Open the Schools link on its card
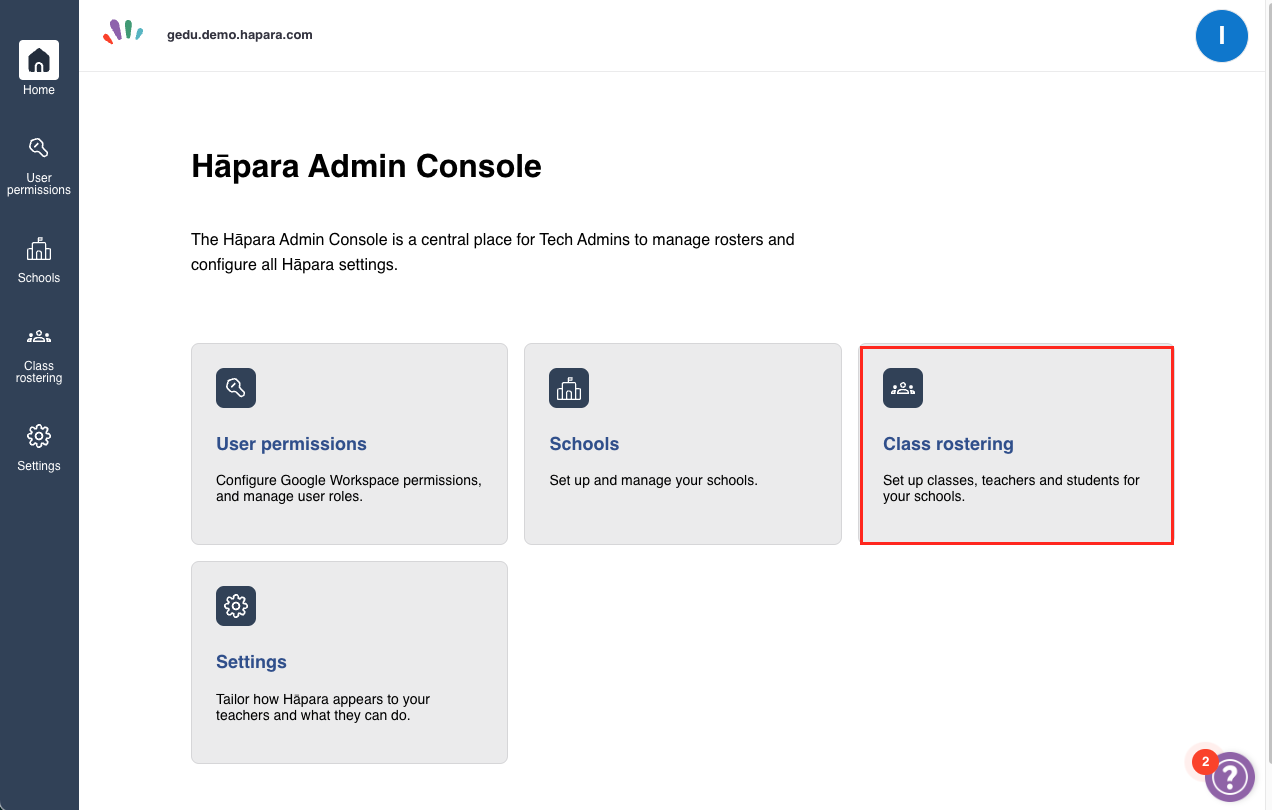 click(x=584, y=443)
